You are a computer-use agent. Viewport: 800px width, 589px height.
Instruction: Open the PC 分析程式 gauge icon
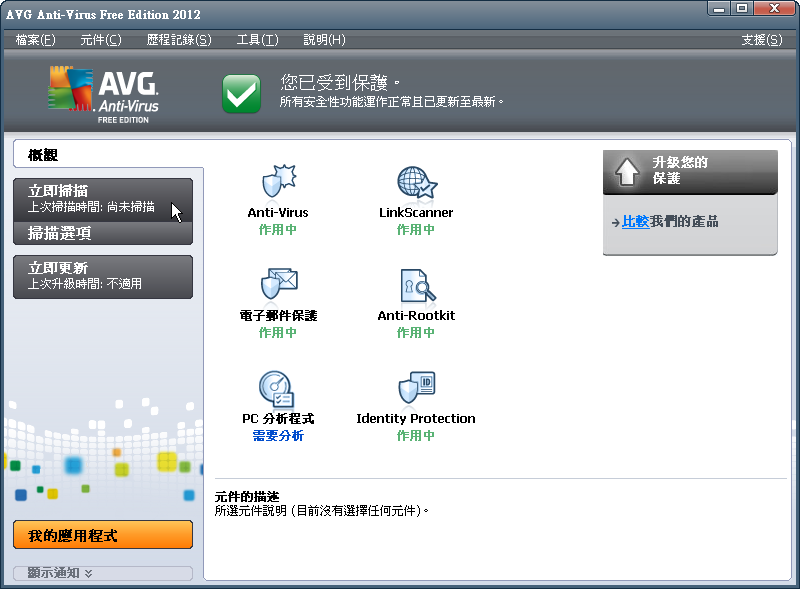click(276, 389)
